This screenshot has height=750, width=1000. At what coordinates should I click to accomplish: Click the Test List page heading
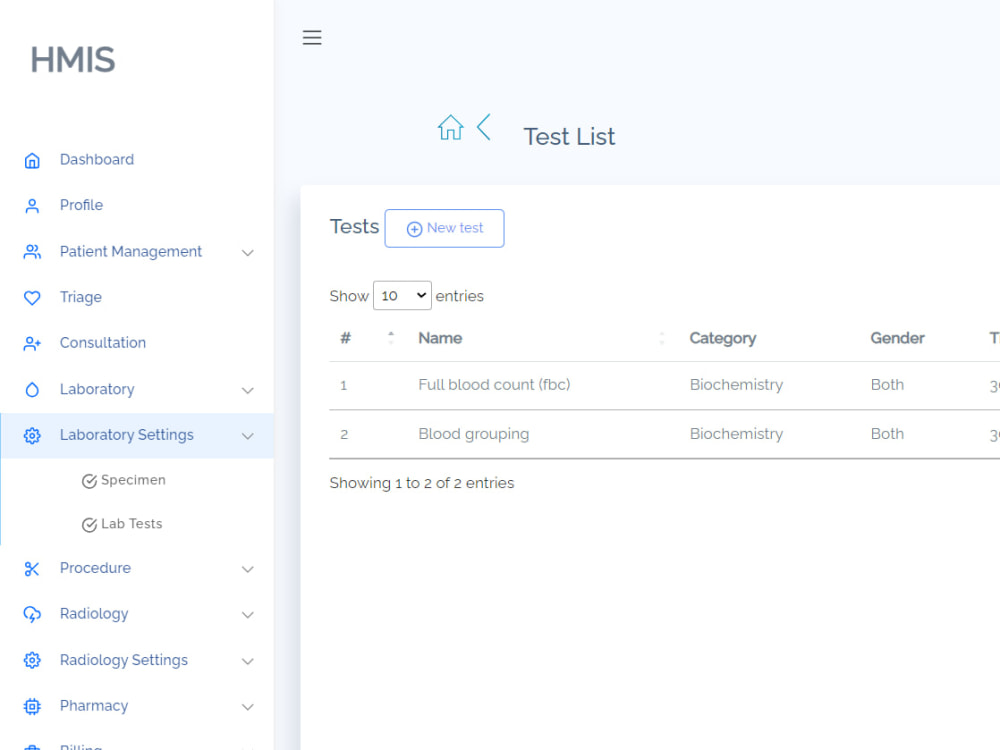pyautogui.click(x=569, y=136)
